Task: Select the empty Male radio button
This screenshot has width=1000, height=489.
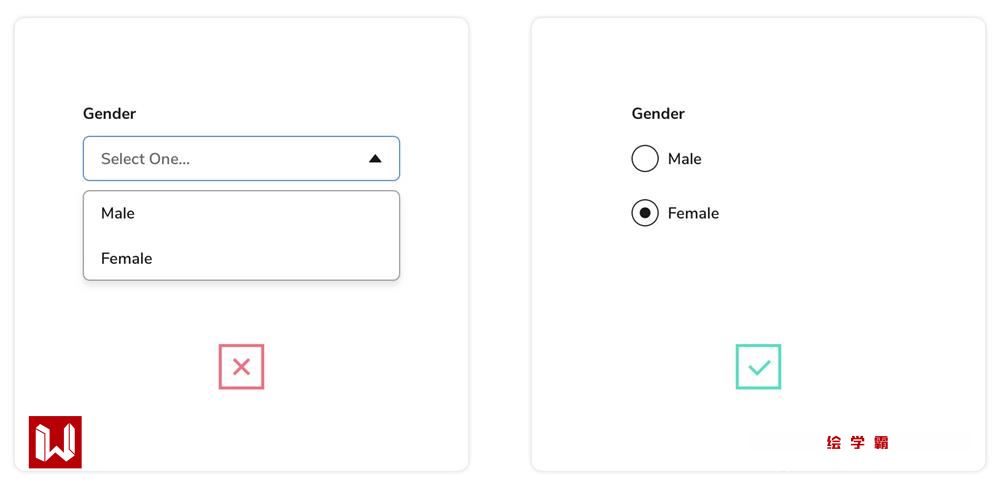Action: click(x=645, y=159)
